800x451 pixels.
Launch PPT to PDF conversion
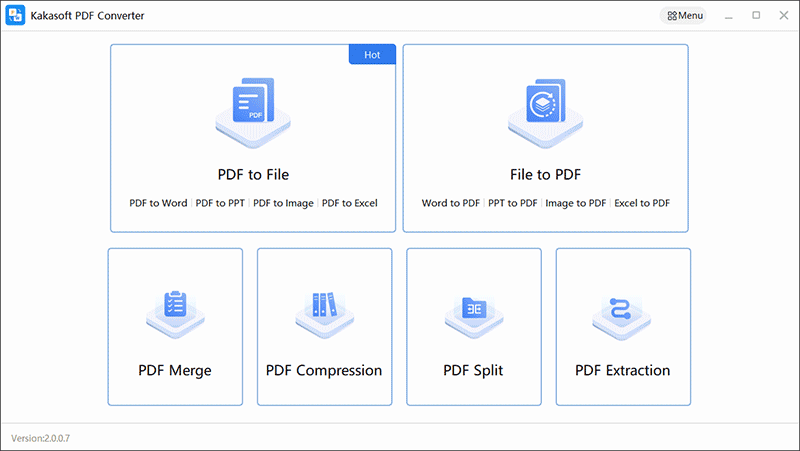(x=513, y=203)
